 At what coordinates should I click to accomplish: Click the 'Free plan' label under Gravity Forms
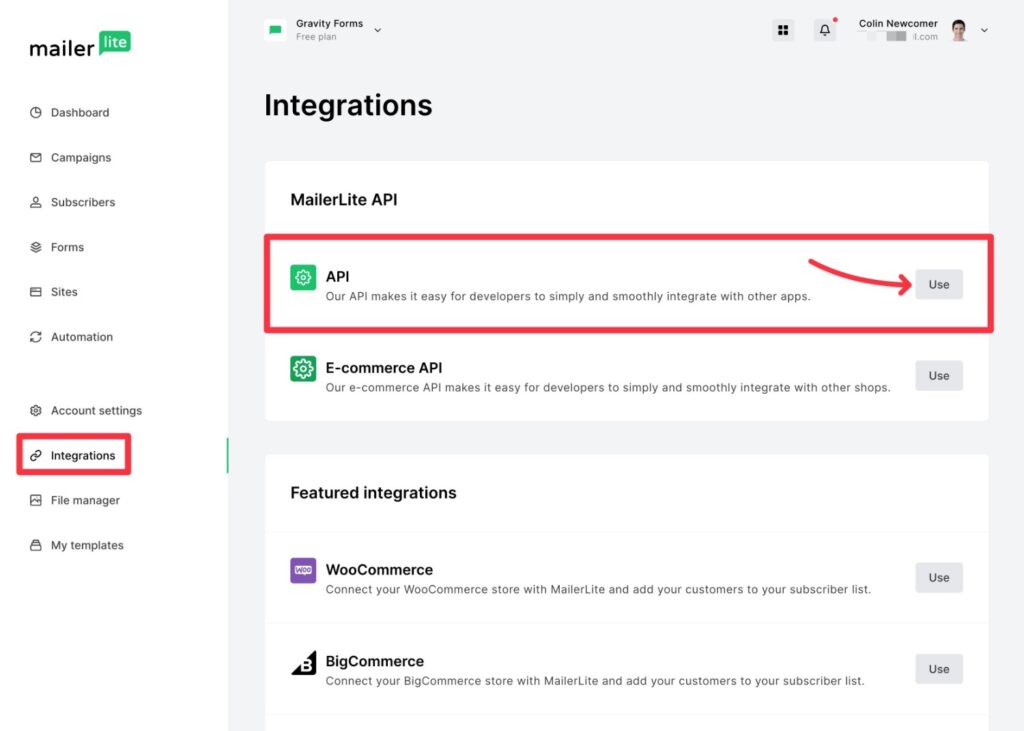point(316,37)
